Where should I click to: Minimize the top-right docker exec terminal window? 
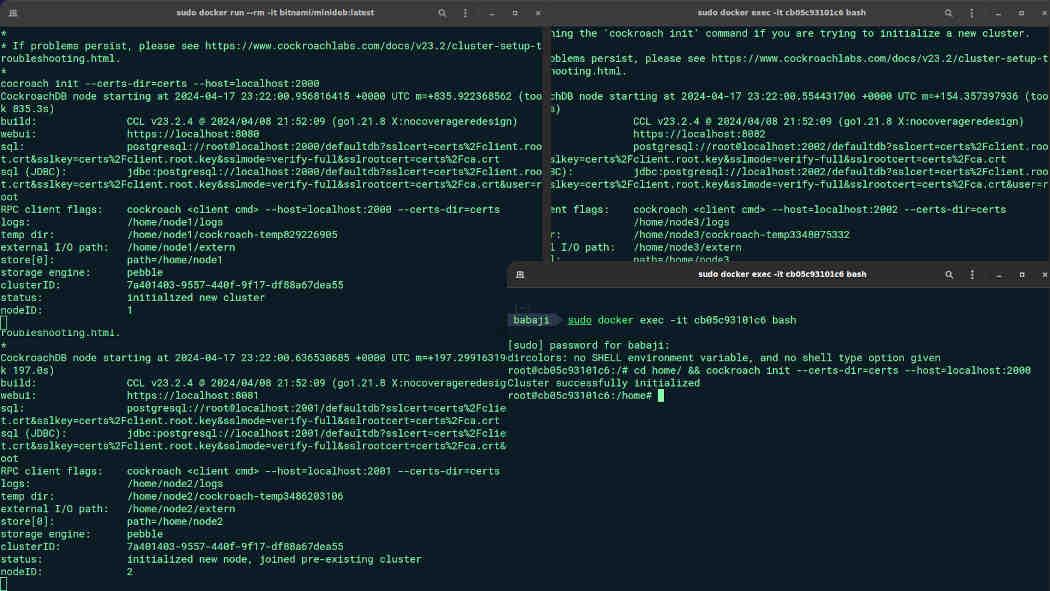click(998, 13)
